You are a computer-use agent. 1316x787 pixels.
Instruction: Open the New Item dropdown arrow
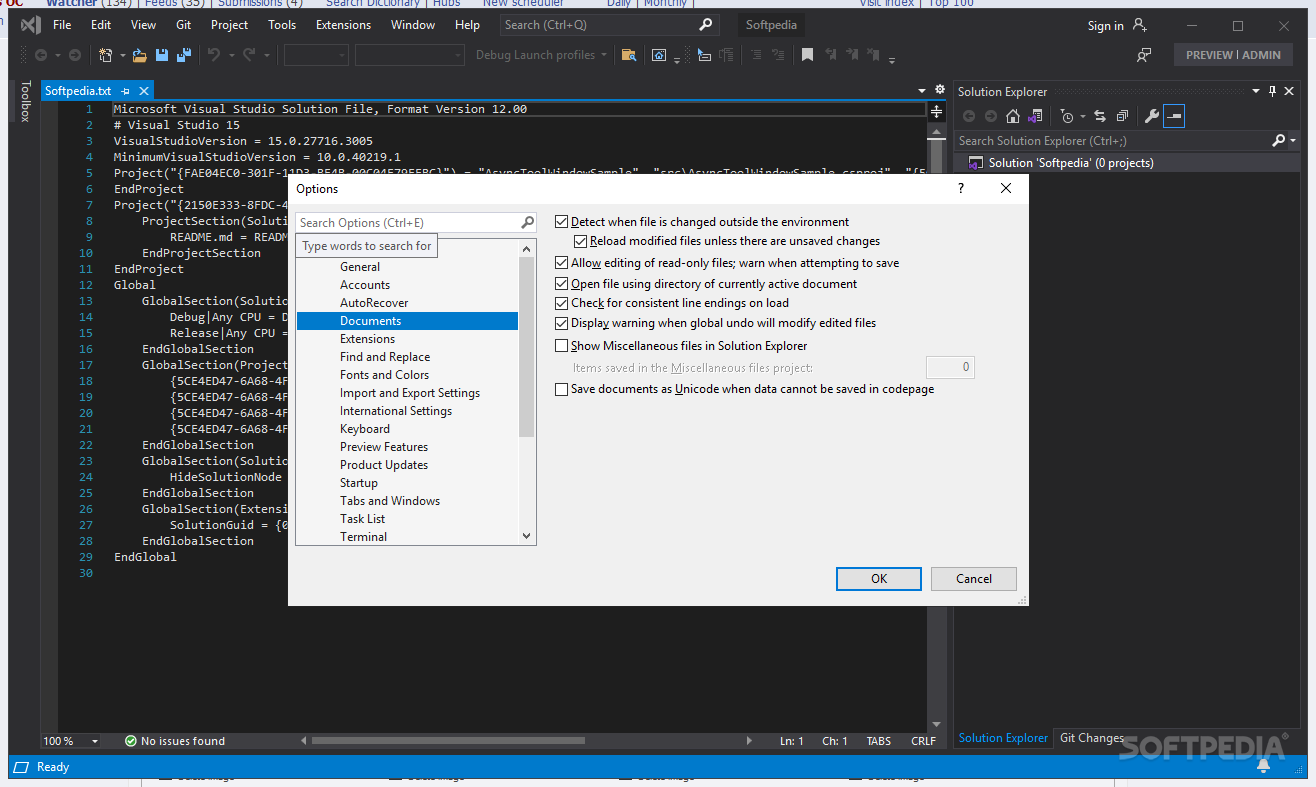122,55
